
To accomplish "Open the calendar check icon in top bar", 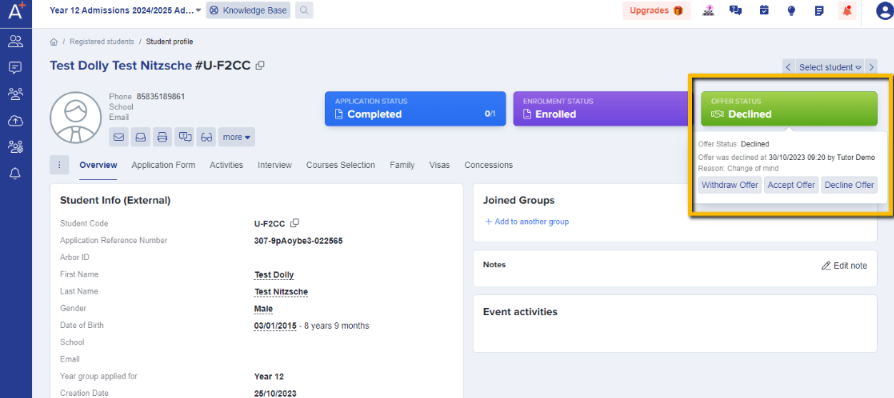I will pos(764,11).
